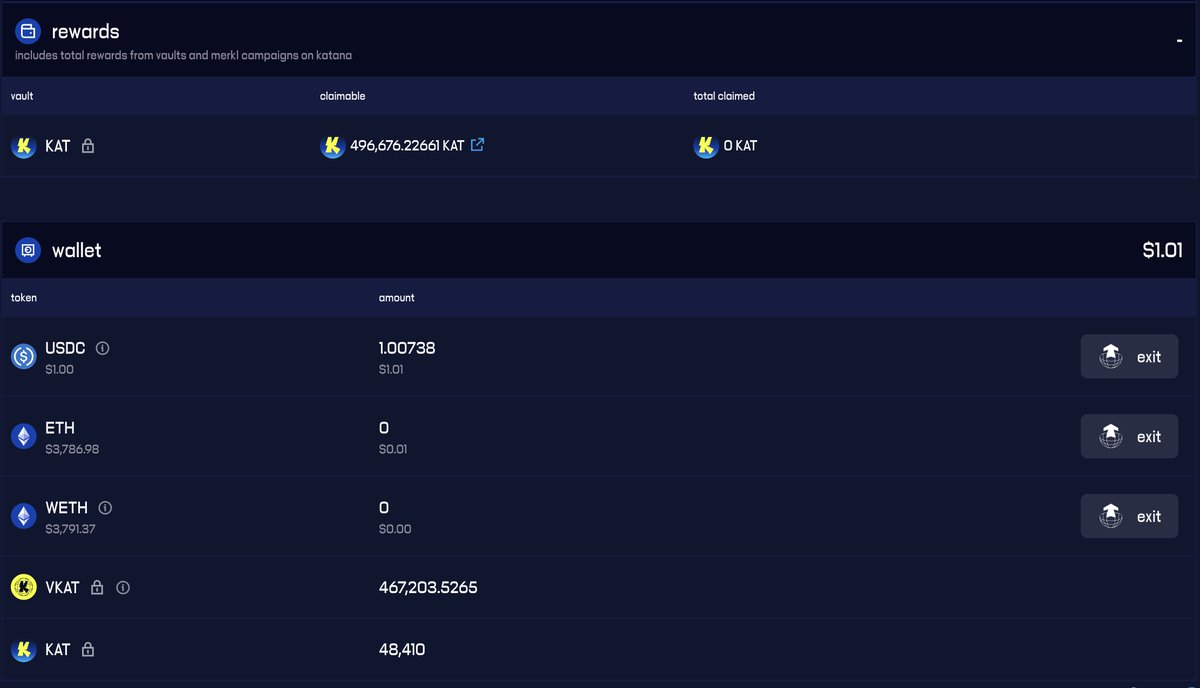
Task: Click WETH price $3,791.37
Action: [70, 529]
